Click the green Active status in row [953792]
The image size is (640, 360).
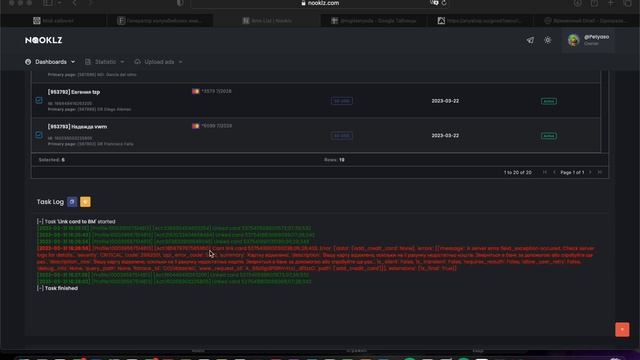pos(549,101)
